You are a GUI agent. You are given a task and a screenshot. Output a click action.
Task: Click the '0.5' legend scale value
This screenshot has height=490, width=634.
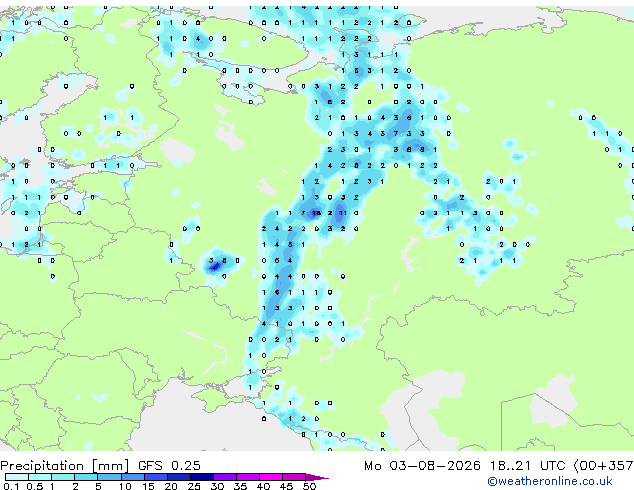[x=35, y=486]
